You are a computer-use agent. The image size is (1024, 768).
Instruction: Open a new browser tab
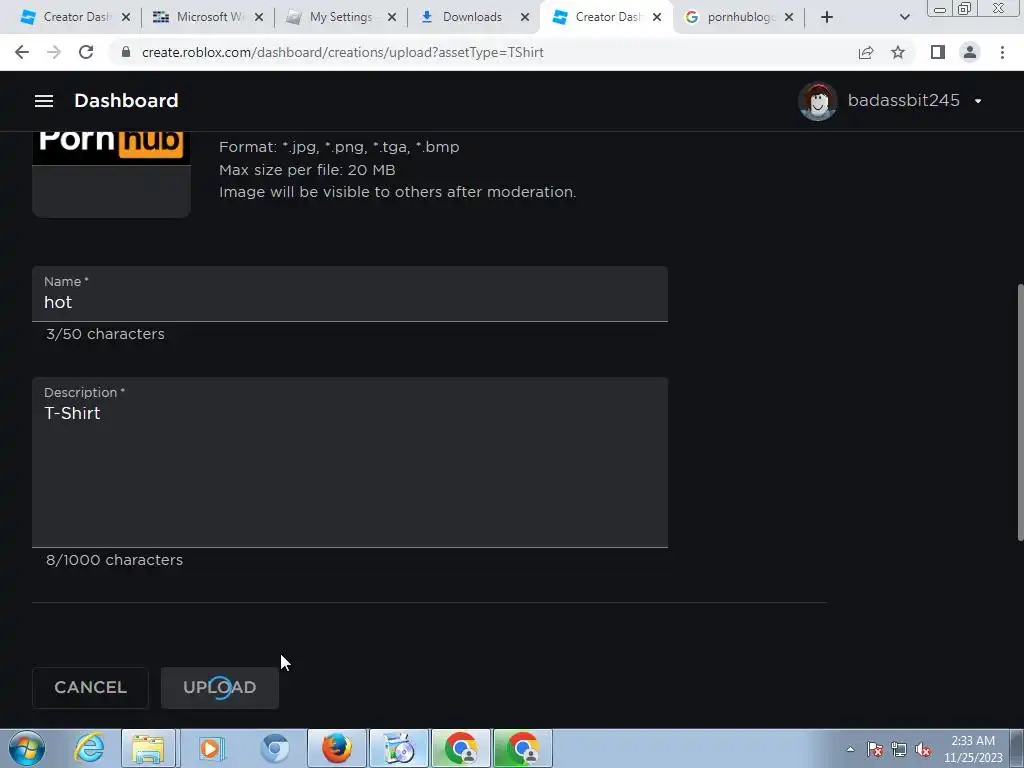(827, 17)
